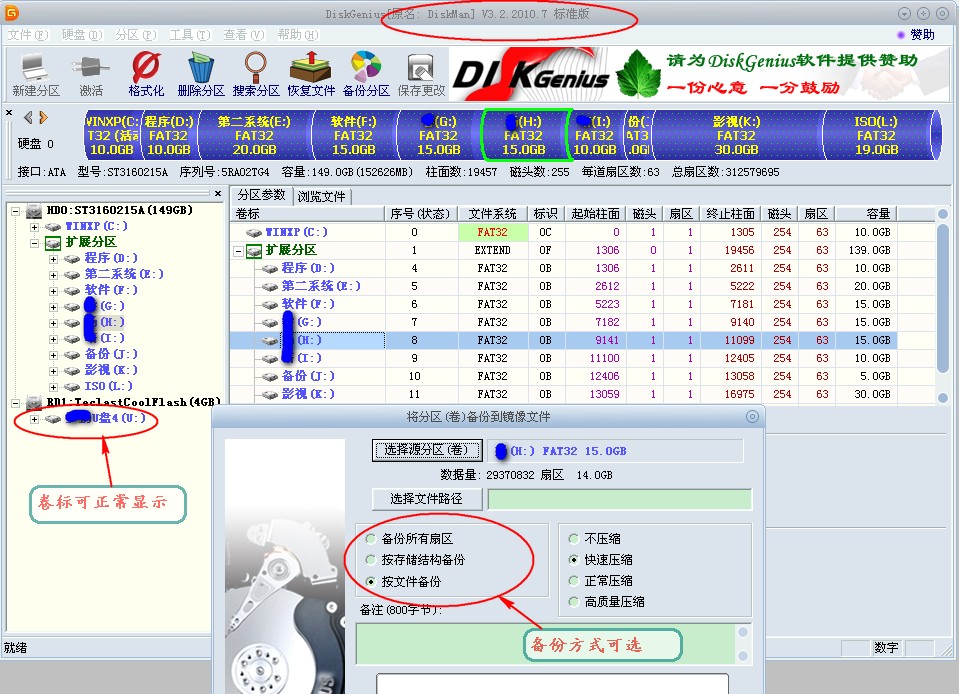Expand WINXP (C:) node in tree
This screenshot has width=959, height=694.
tap(34, 227)
